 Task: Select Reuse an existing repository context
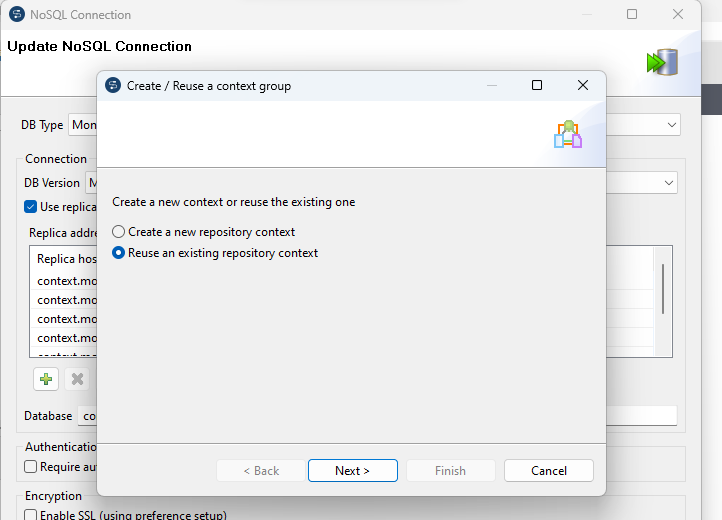[x=119, y=253]
